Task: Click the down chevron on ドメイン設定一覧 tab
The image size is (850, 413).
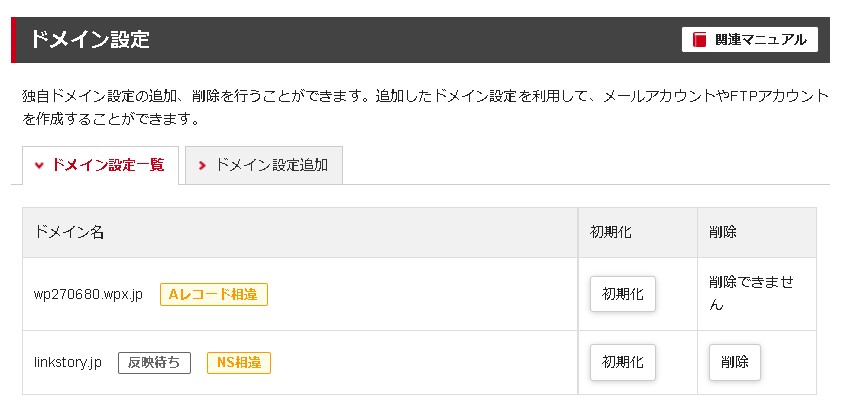Action: point(39,165)
